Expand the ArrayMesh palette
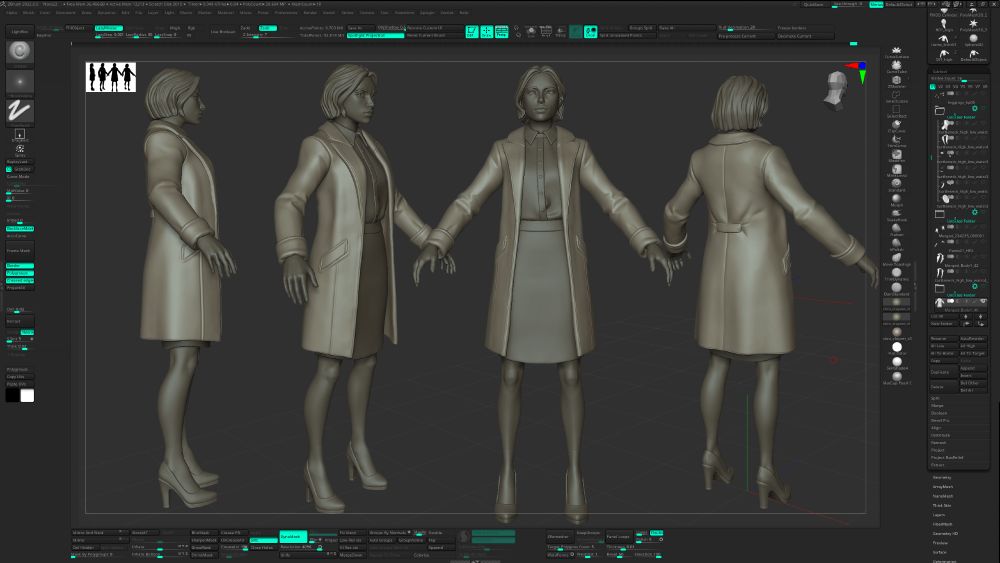1000x563 pixels. point(943,486)
